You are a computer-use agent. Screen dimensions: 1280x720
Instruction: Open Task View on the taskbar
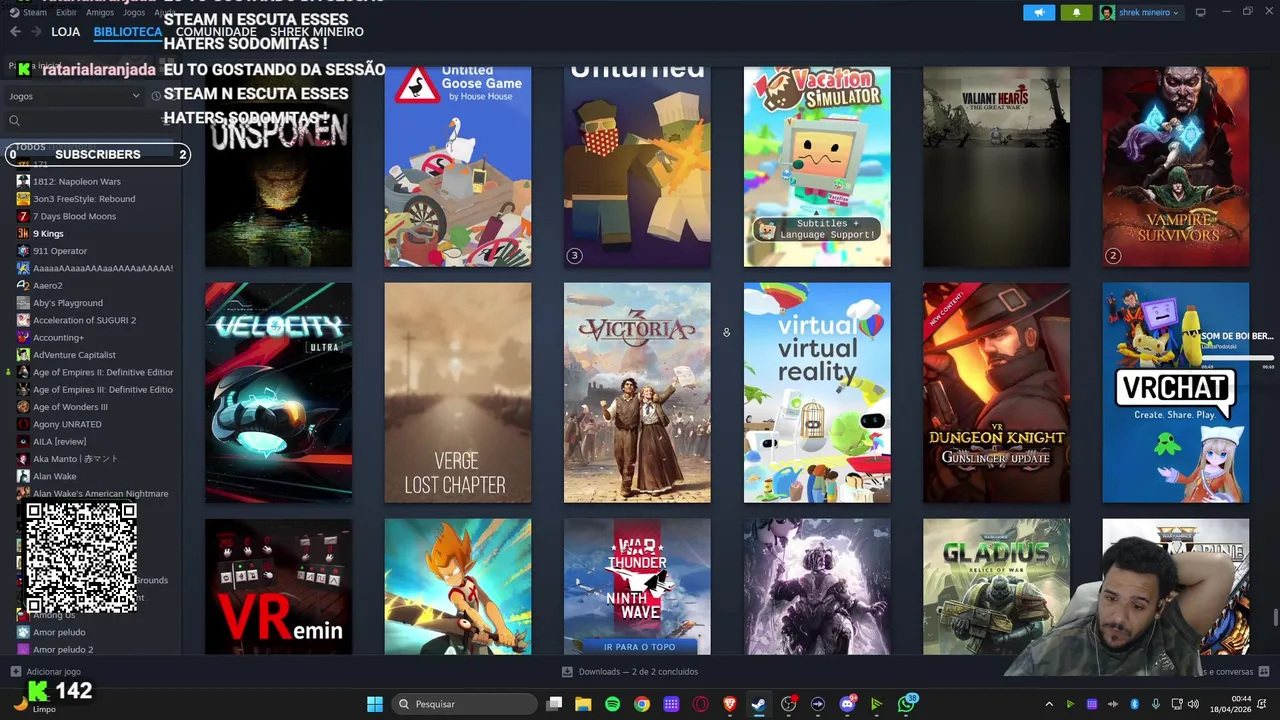554,704
